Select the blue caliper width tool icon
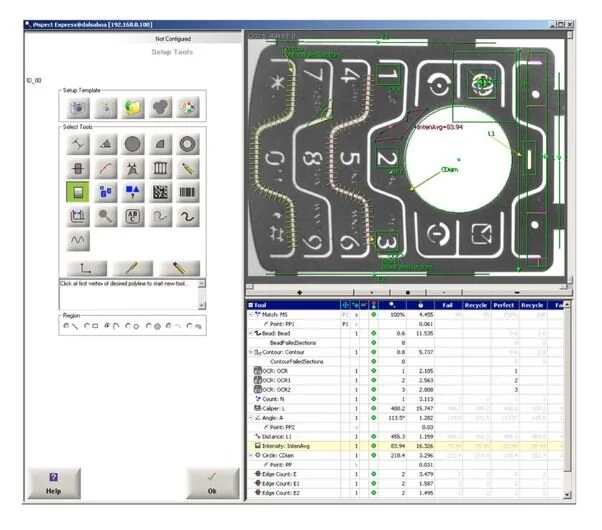The image size is (602, 530). point(78,216)
